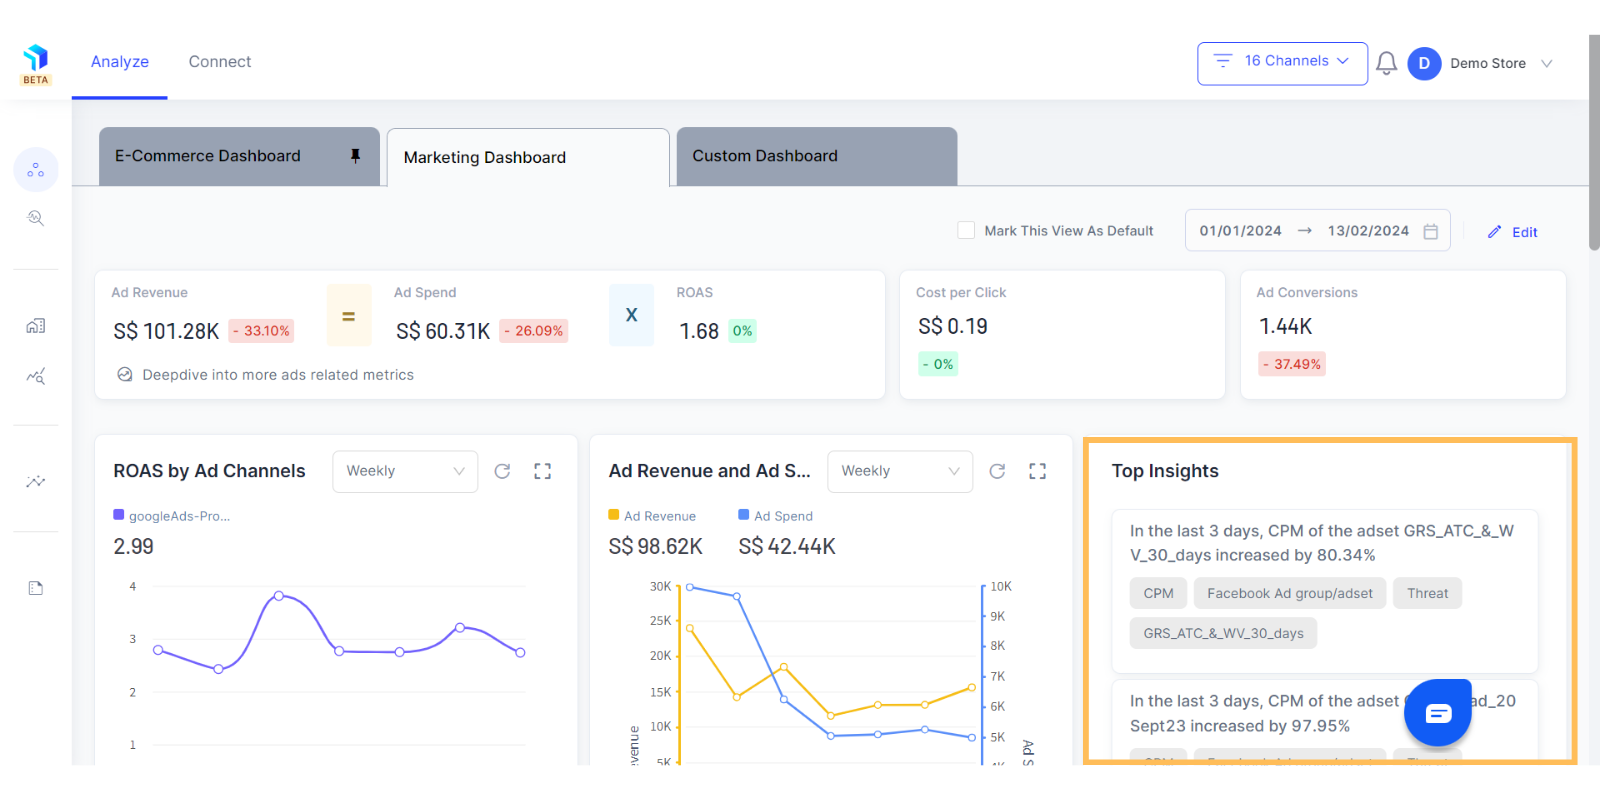Click the pencil Edit icon
The width and height of the screenshot is (1600, 800).
tap(1494, 232)
